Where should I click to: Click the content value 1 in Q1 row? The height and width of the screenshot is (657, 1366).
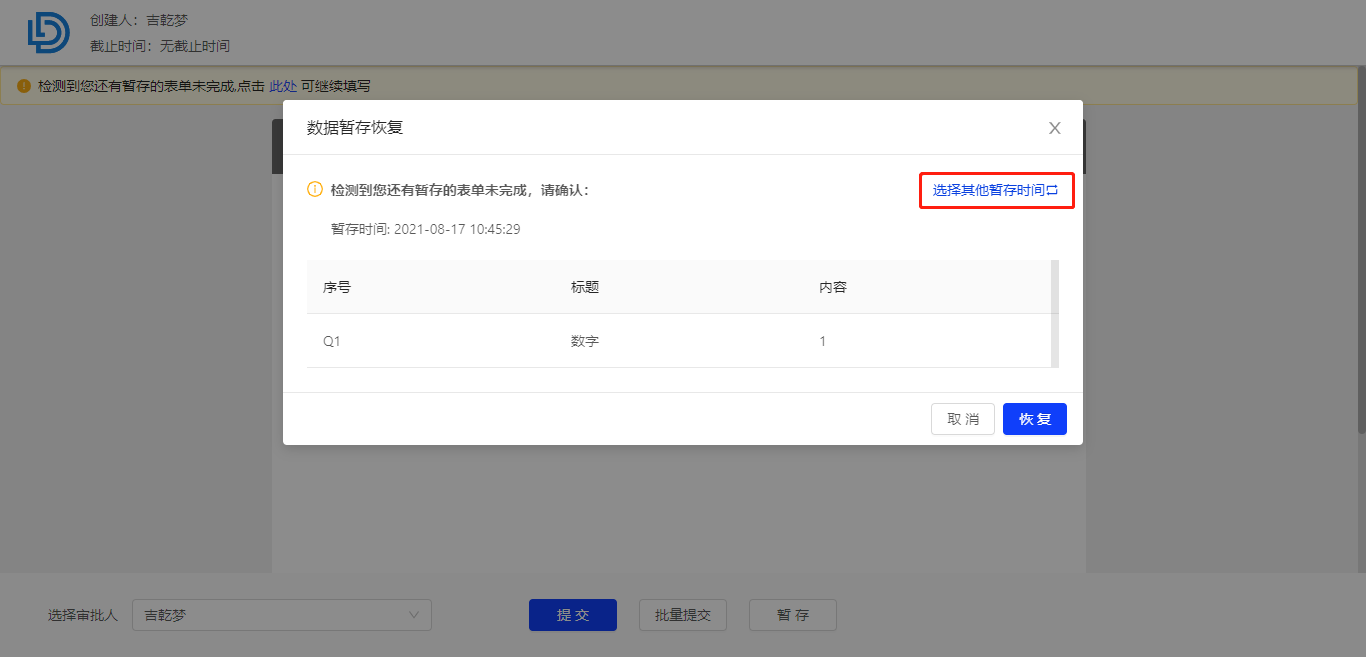(823, 341)
